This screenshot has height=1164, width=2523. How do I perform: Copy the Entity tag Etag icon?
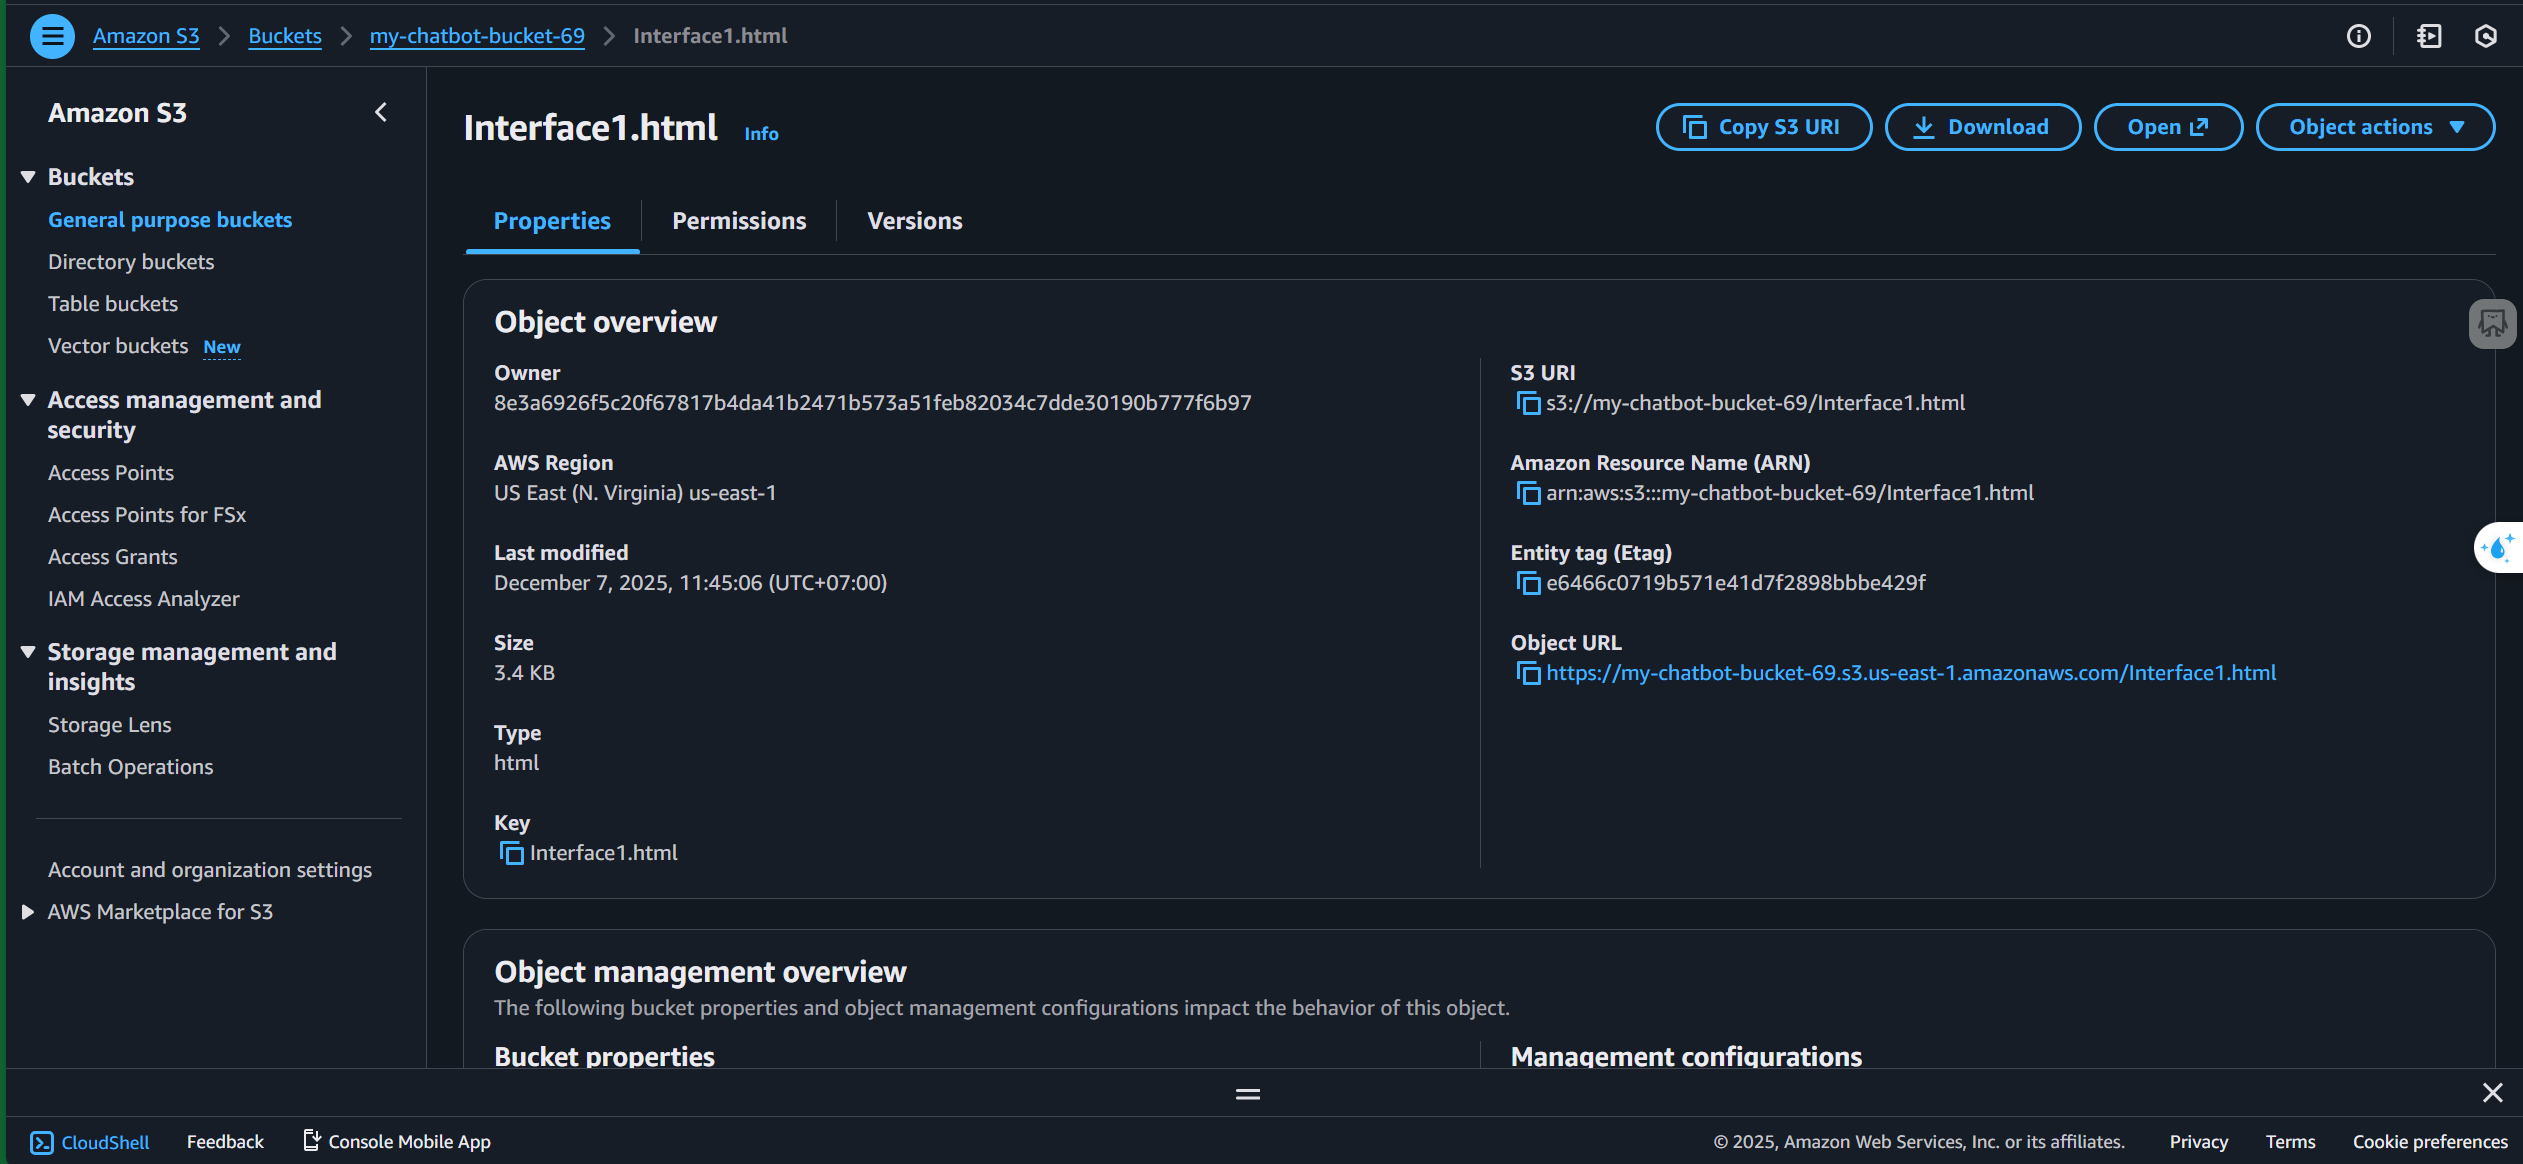(x=1528, y=583)
